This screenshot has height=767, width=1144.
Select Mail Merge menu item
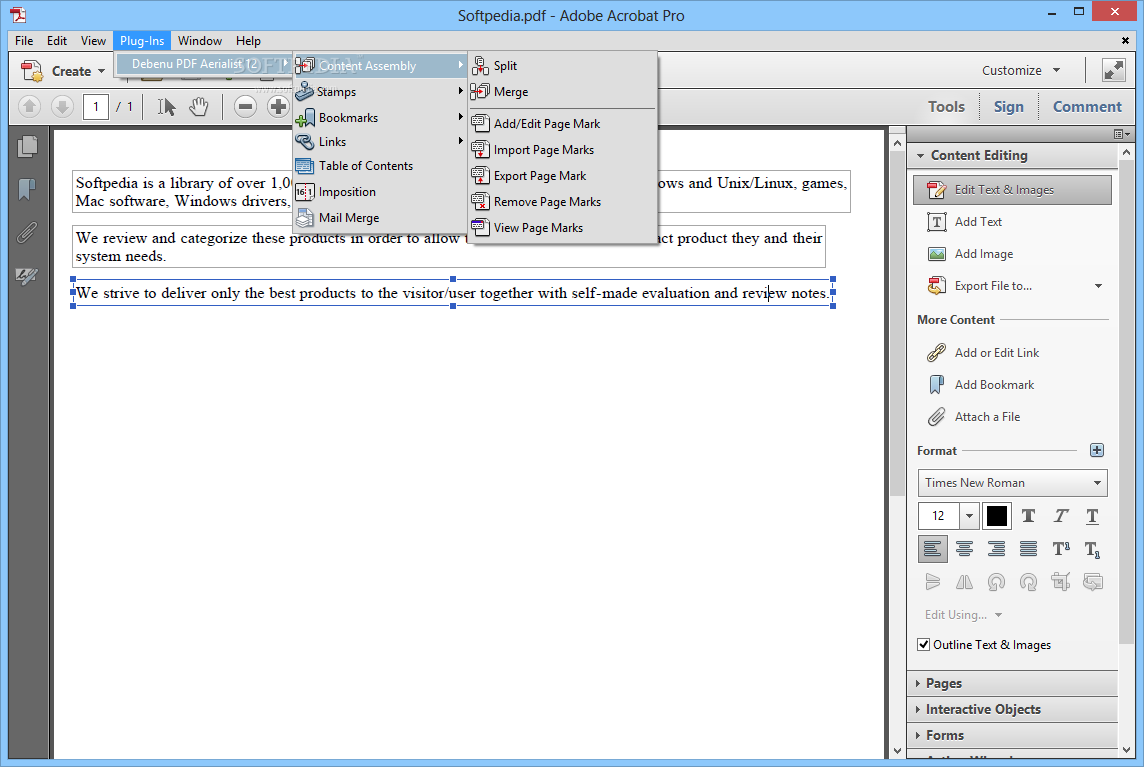pyautogui.click(x=379, y=217)
